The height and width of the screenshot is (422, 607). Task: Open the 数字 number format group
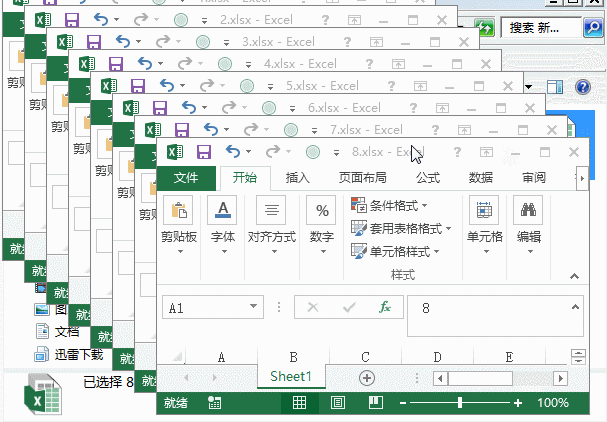(321, 225)
